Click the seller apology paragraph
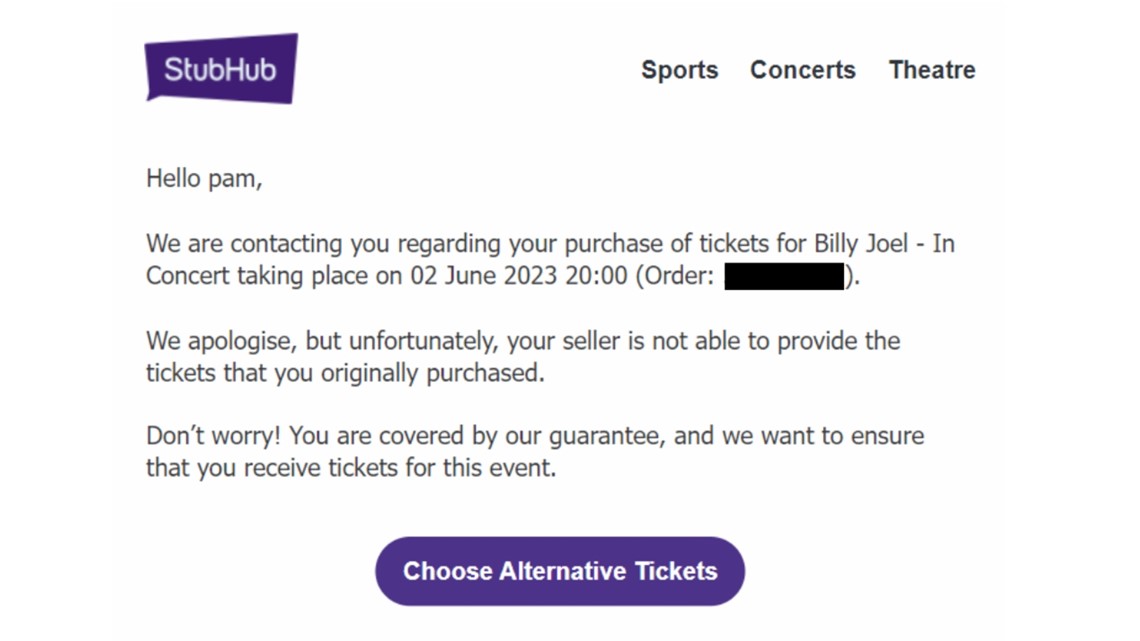The width and height of the screenshot is (1140, 641). (x=522, y=356)
